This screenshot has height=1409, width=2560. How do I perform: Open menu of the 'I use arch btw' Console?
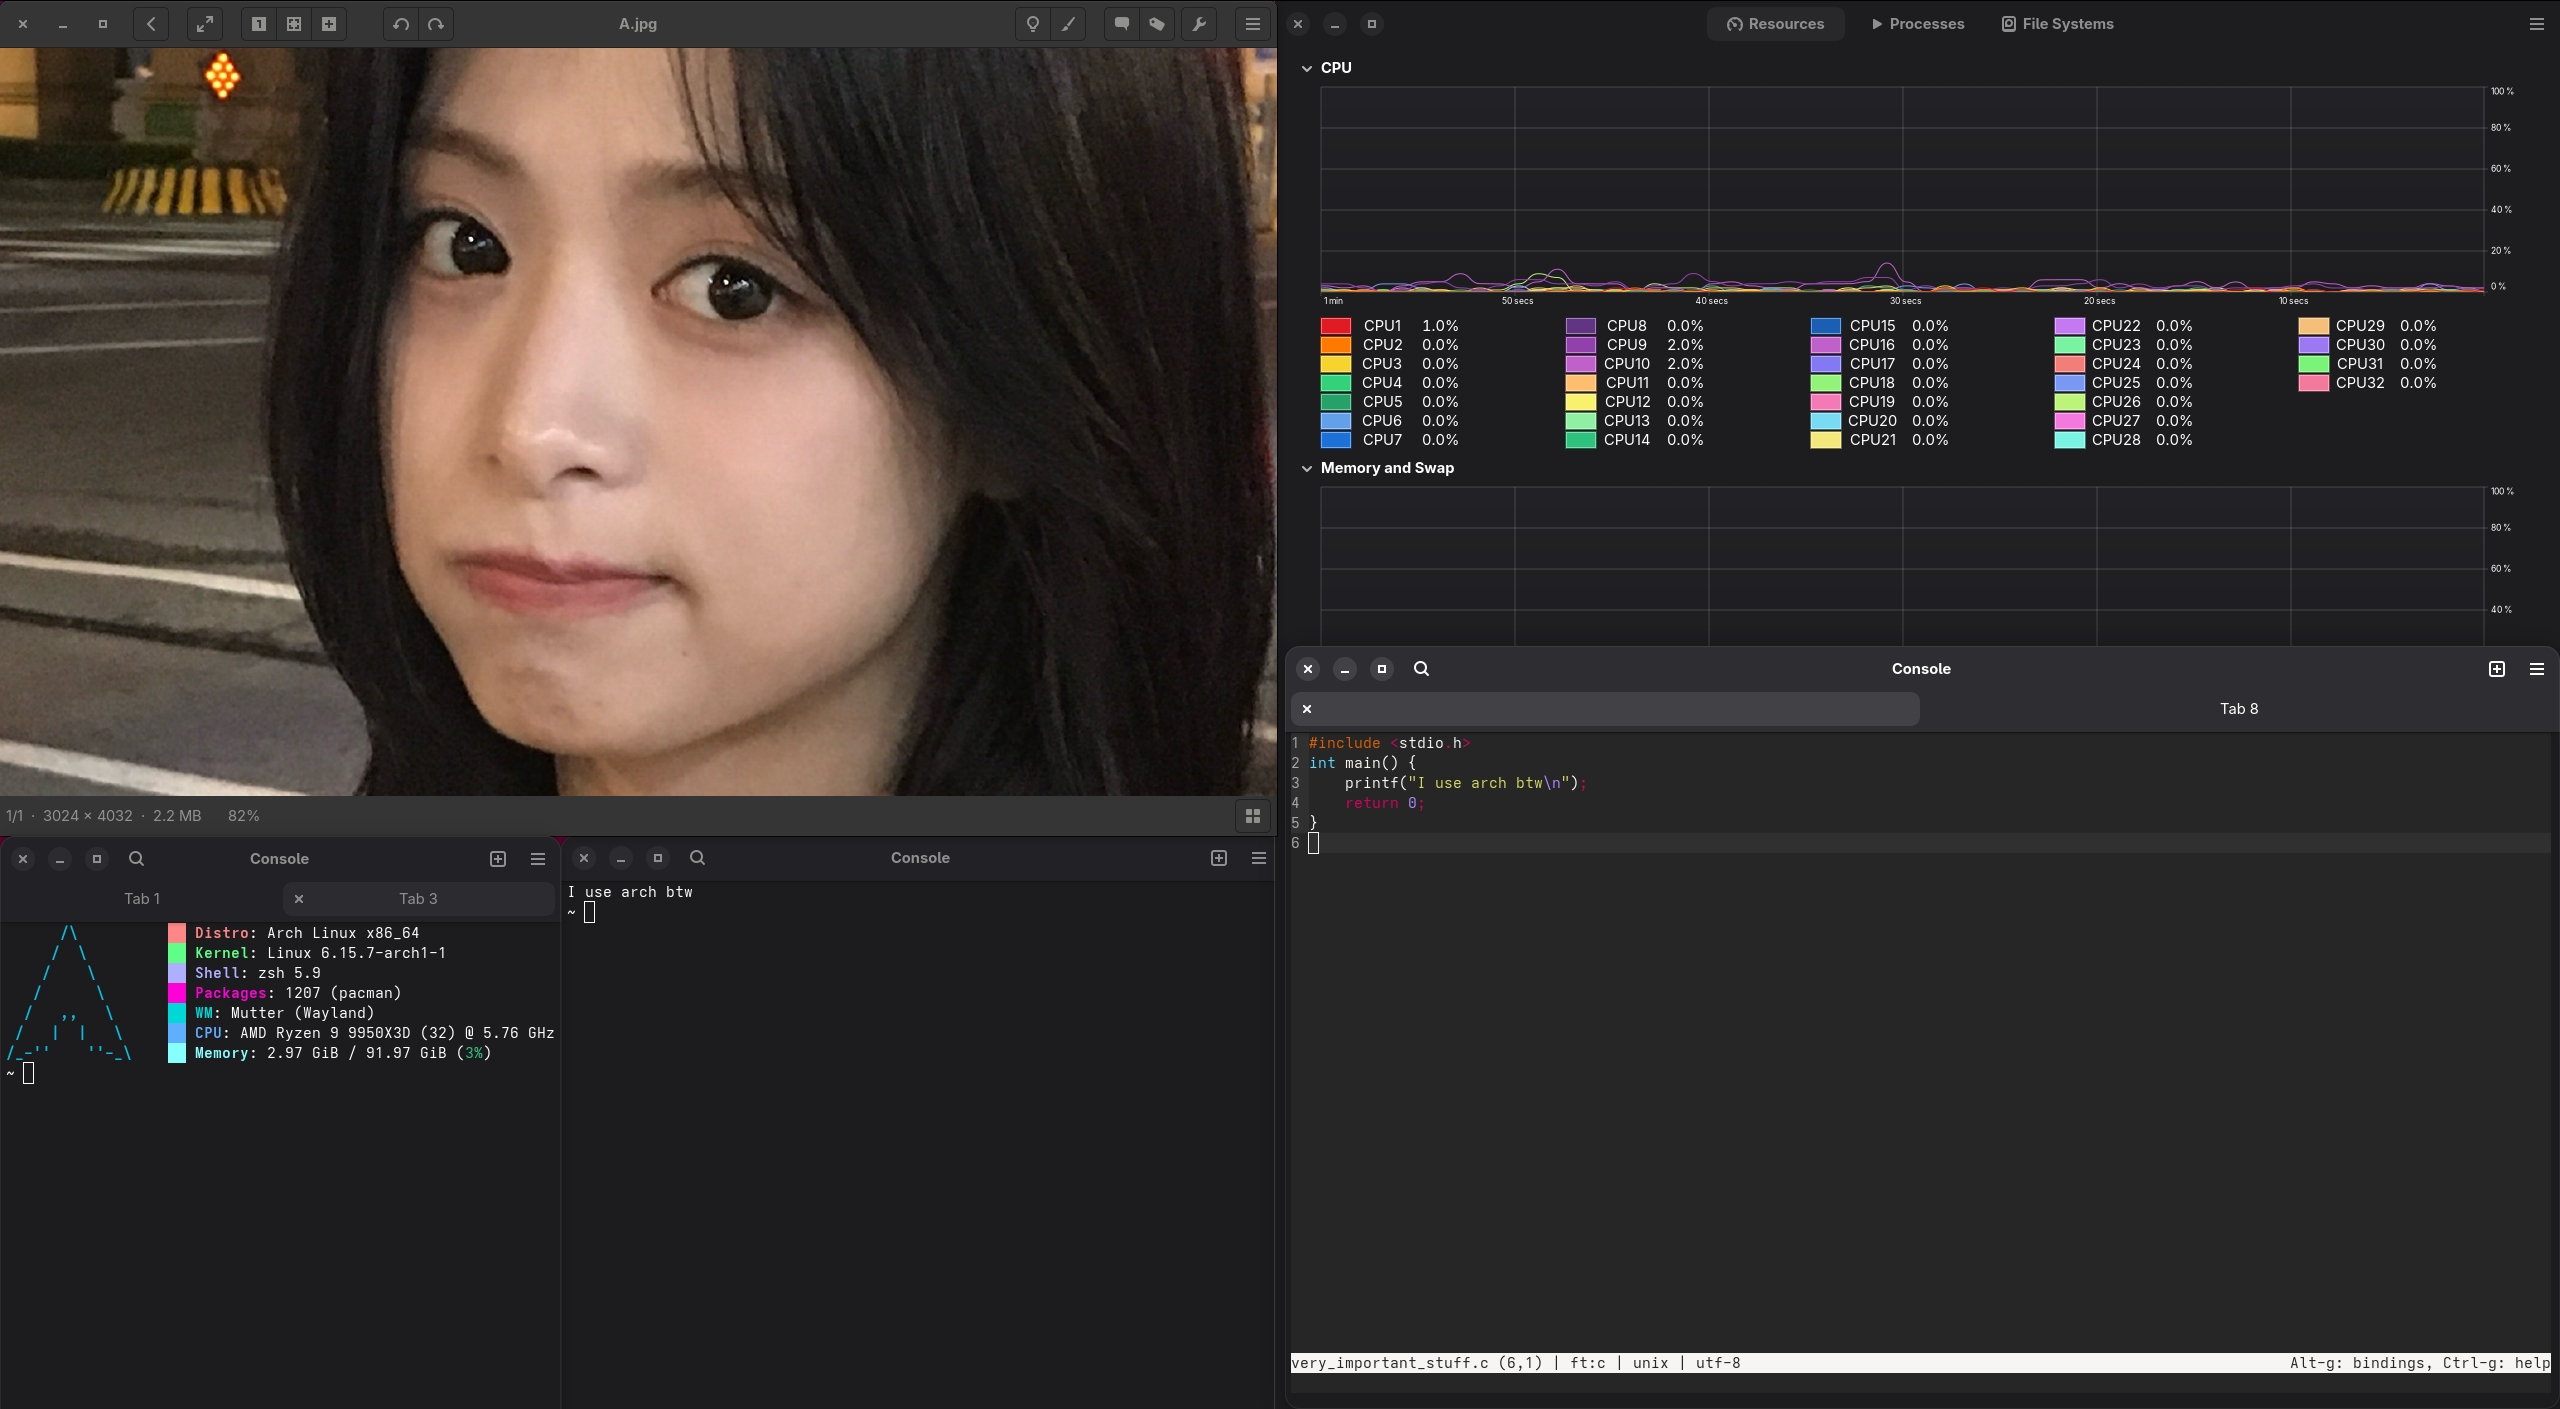tap(1259, 858)
